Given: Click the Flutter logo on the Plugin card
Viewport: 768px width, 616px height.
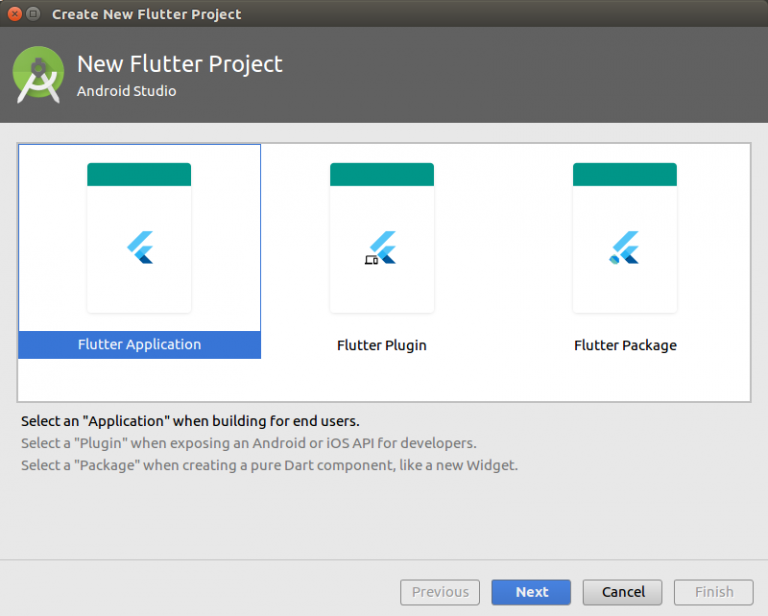Looking at the screenshot, I should [383, 247].
